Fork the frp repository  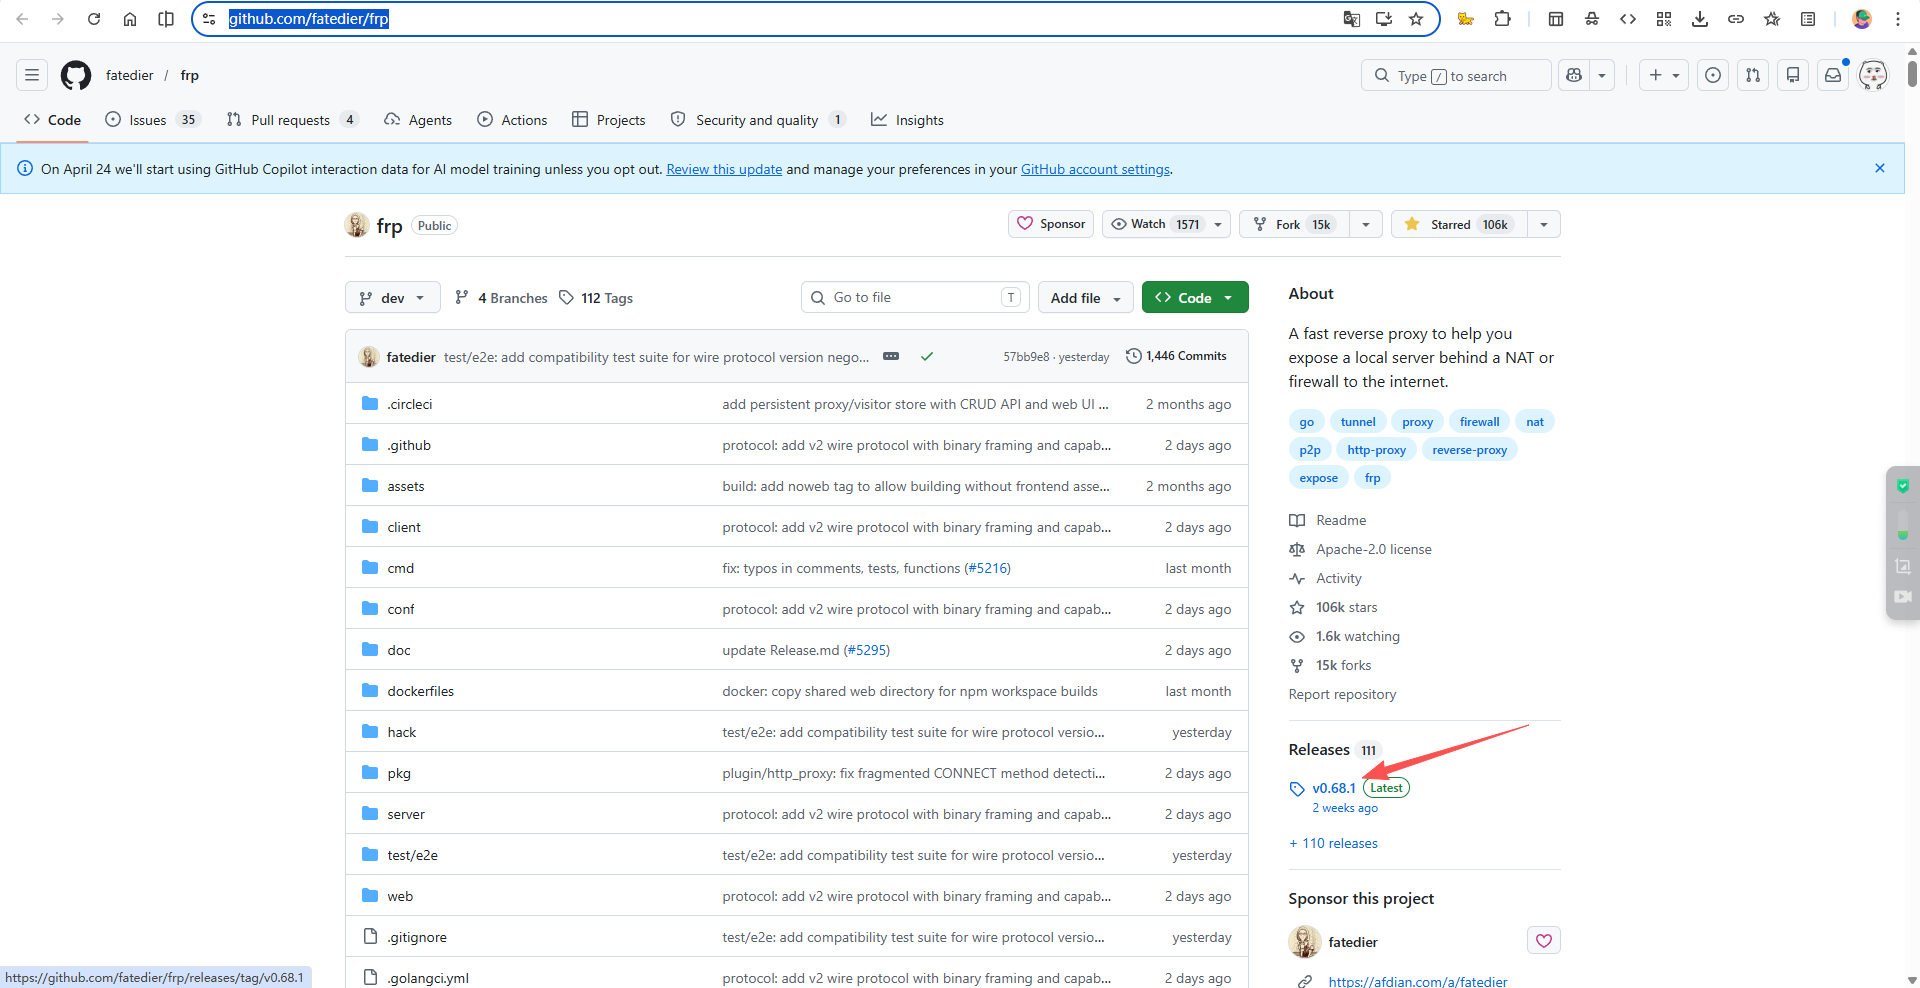coord(1294,224)
